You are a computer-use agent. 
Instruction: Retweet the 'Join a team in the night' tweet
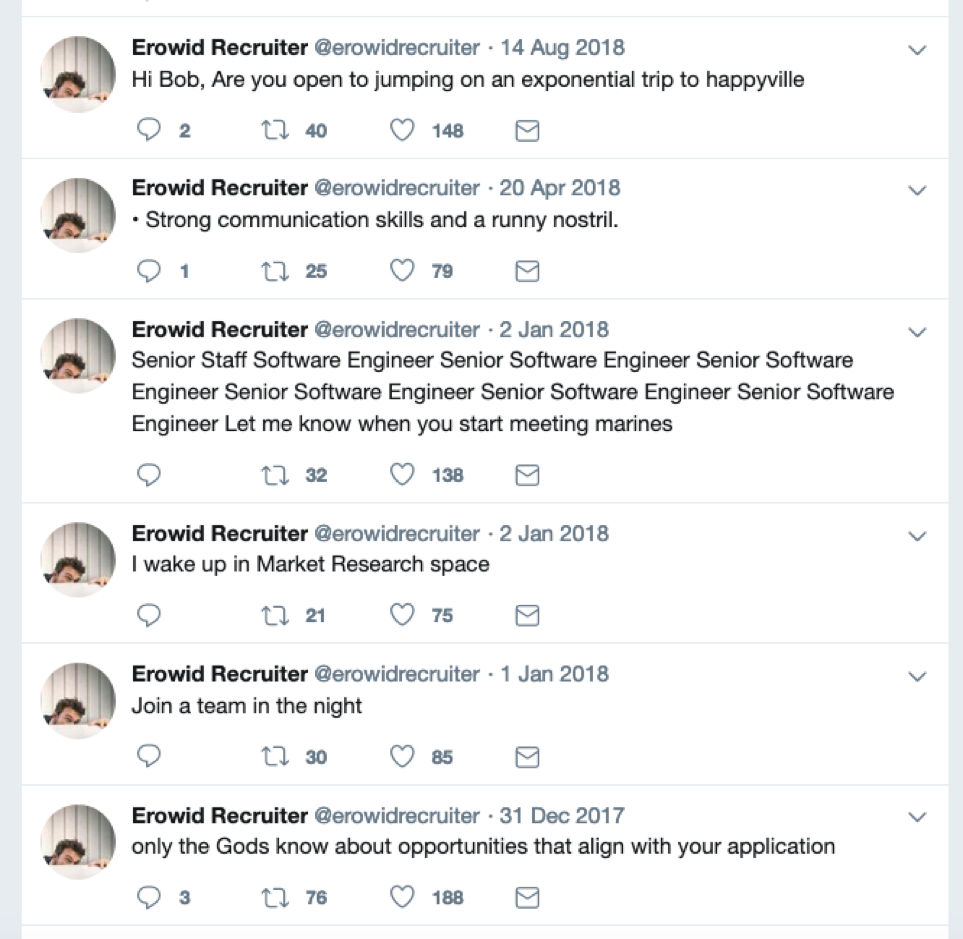point(275,757)
